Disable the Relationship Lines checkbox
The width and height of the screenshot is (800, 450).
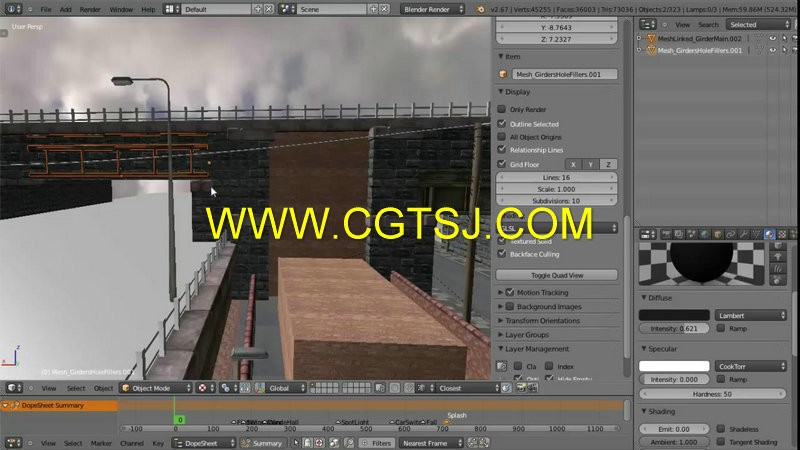click(x=502, y=149)
